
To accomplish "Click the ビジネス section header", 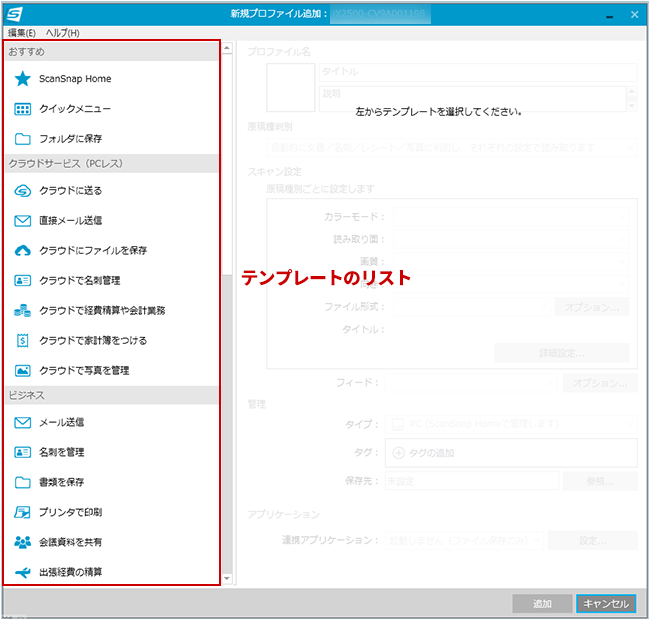I will point(111,395).
